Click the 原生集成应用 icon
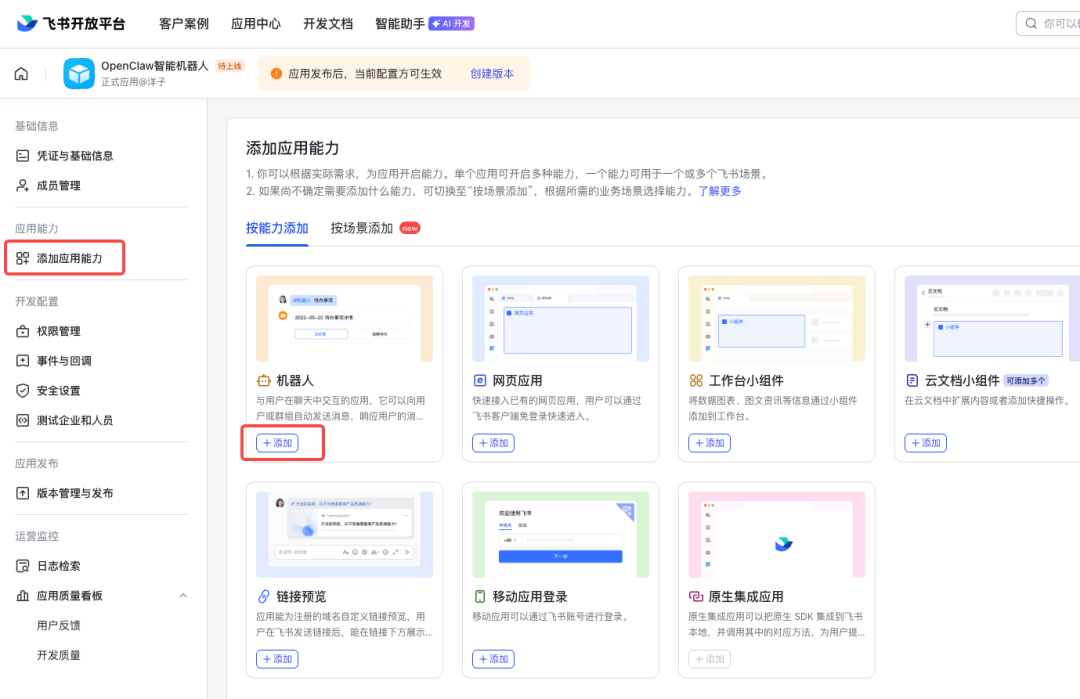The height and width of the screenshot is (699, 1080). point(696,596)
